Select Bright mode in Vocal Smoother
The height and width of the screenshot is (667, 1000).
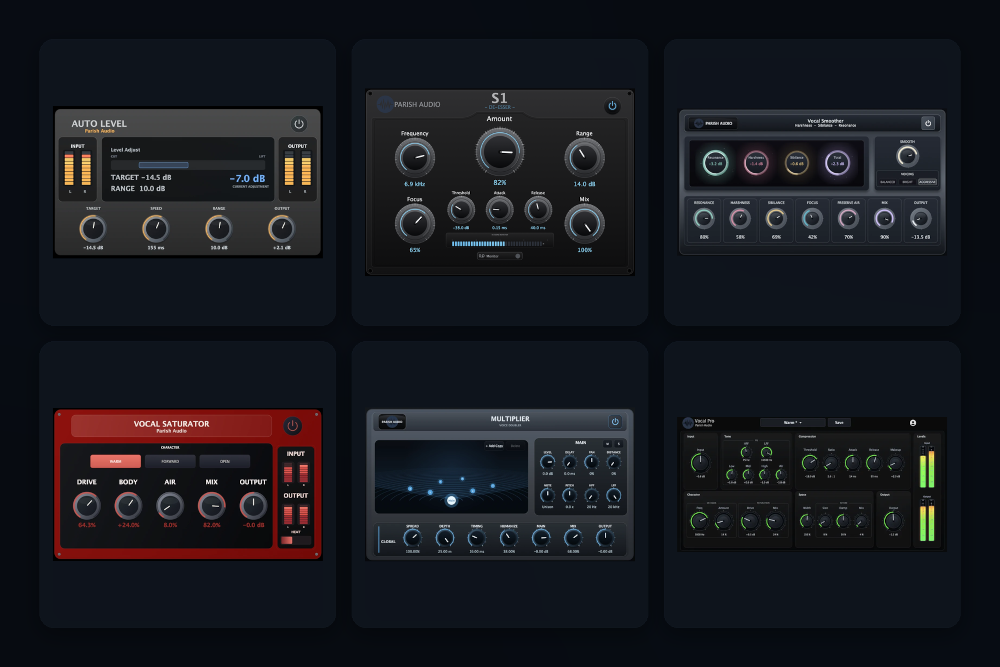pyautogui.click(x=907, y=182)
